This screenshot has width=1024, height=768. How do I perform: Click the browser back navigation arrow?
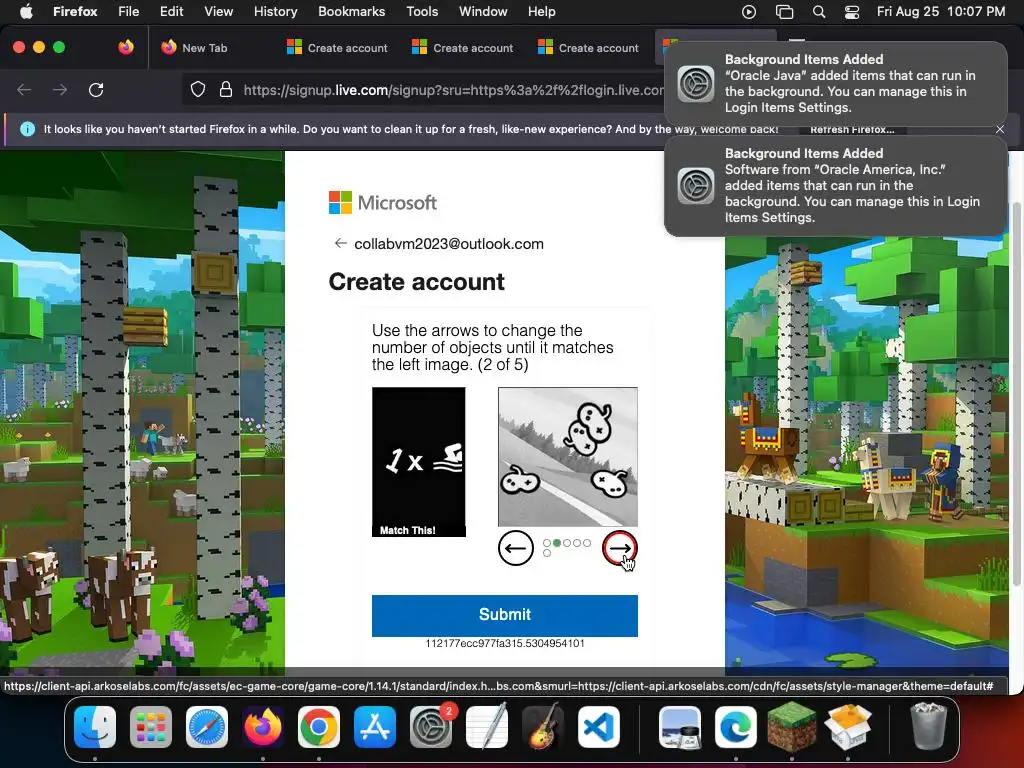[x=24, y=89]
